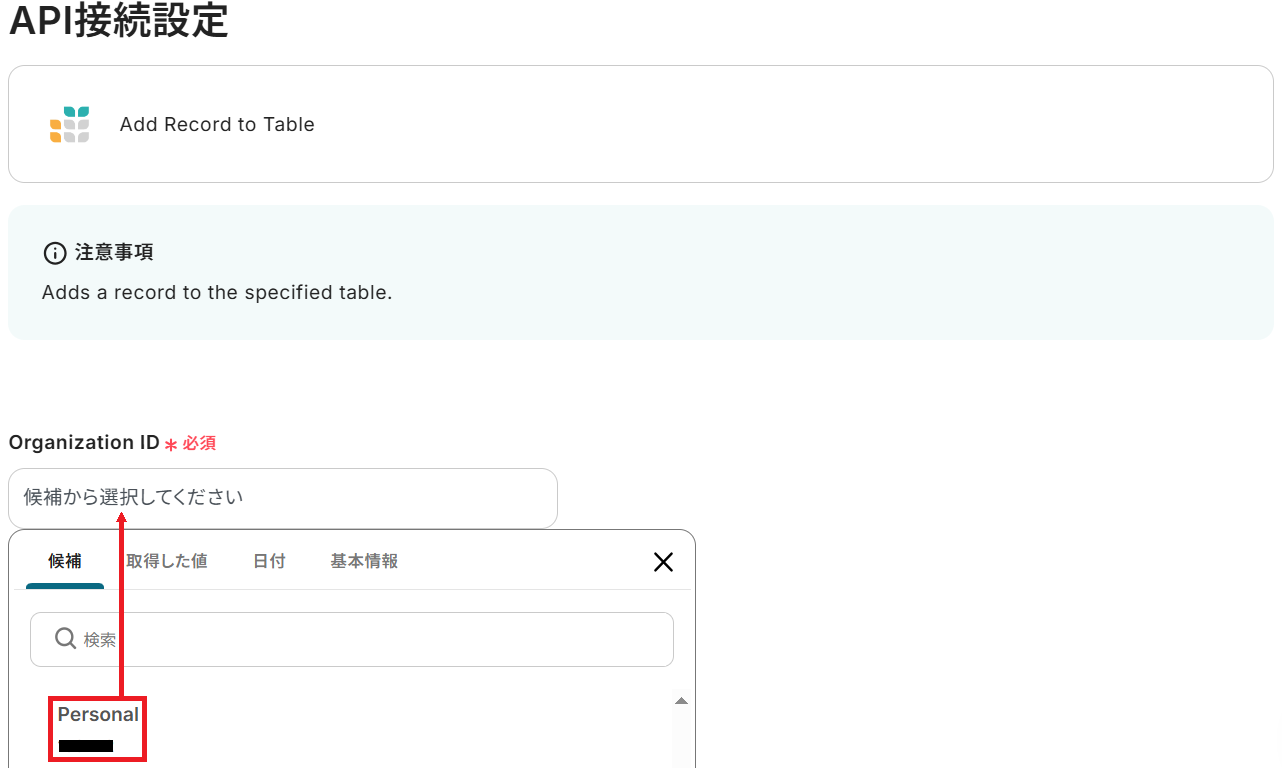1282x768 pixels.
Task: Click the Add Record to Table app icon
Action: [x=69, y=124]
